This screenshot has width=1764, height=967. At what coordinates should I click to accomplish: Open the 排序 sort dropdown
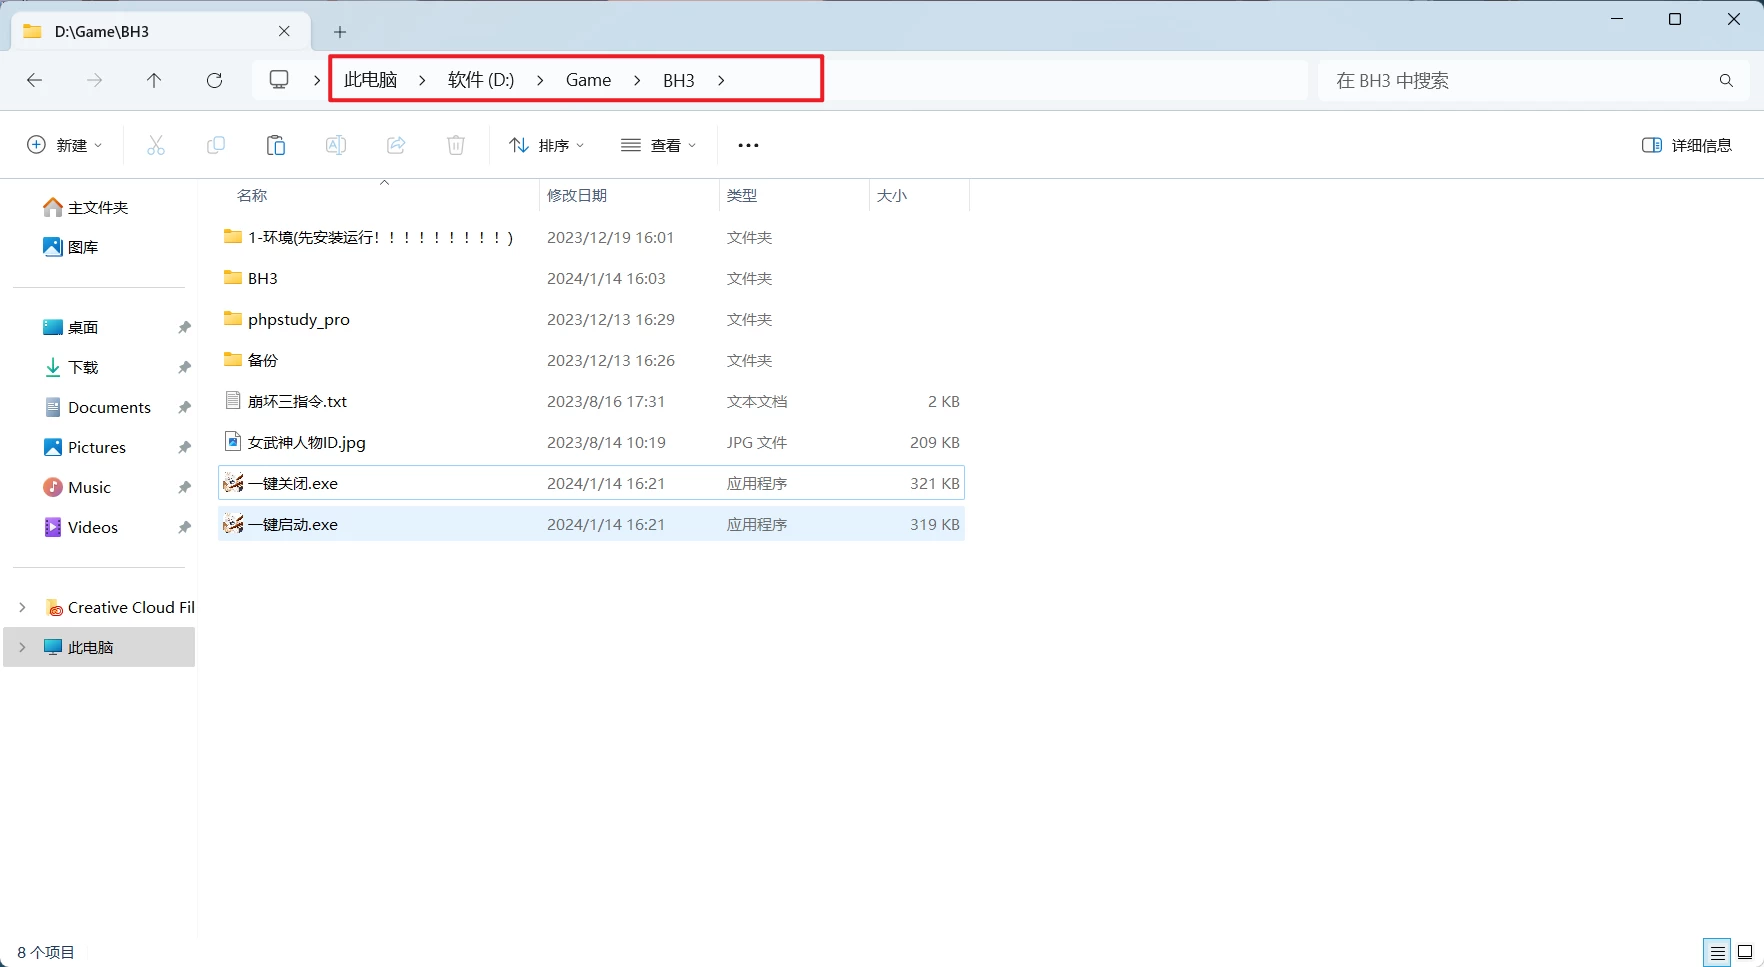(x=546, y=145)
